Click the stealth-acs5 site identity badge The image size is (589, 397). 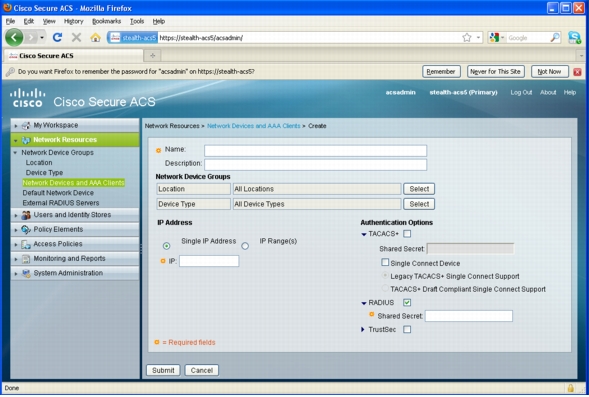point(133,38)
